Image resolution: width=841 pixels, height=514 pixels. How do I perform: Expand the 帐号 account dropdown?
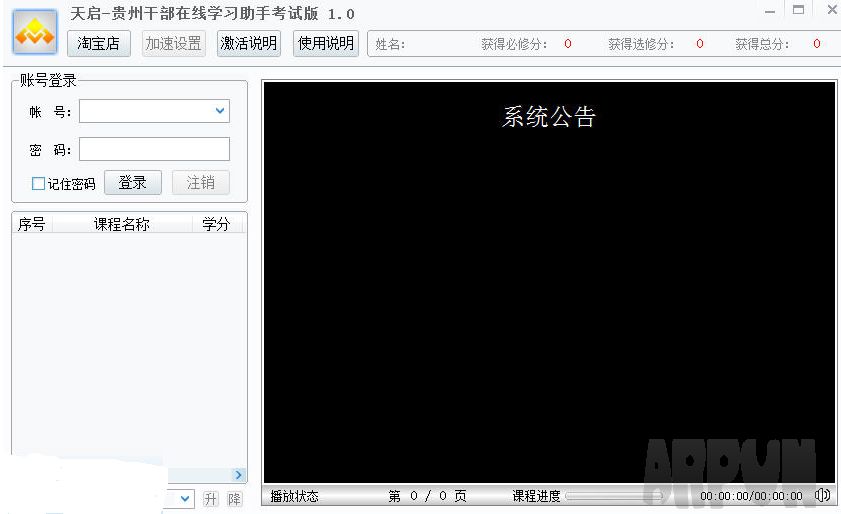pyautogui.click(x=220, y=111)
